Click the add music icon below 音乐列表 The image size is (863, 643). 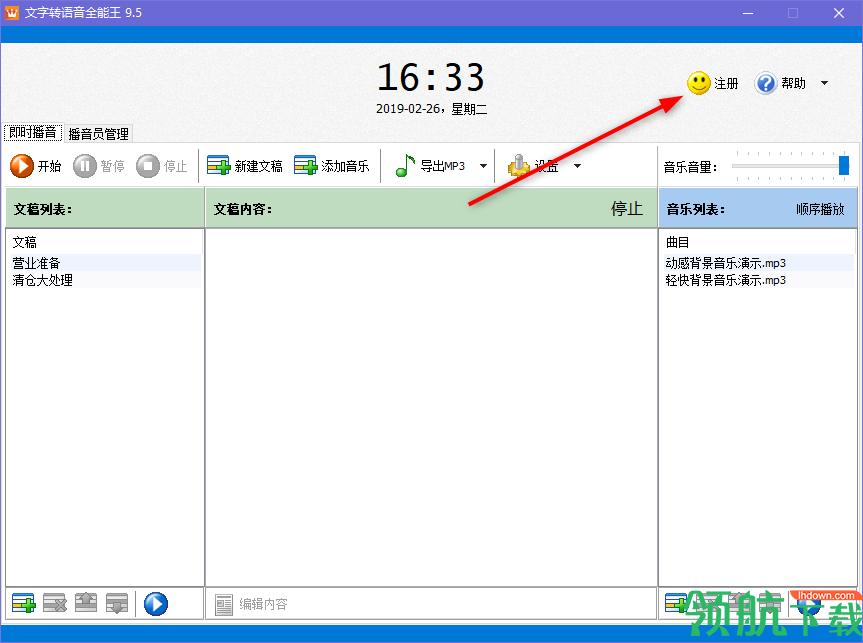676,604
